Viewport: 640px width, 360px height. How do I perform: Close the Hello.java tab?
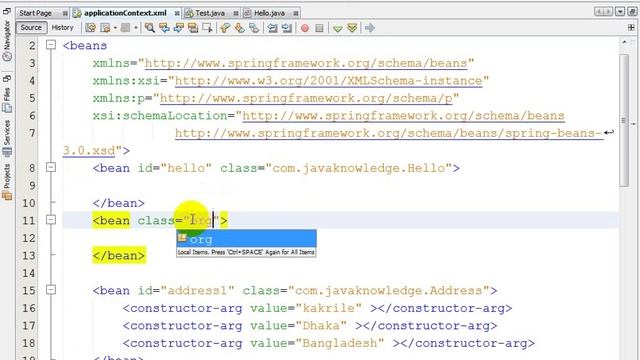pyautogui.click(x=296, y=13)
